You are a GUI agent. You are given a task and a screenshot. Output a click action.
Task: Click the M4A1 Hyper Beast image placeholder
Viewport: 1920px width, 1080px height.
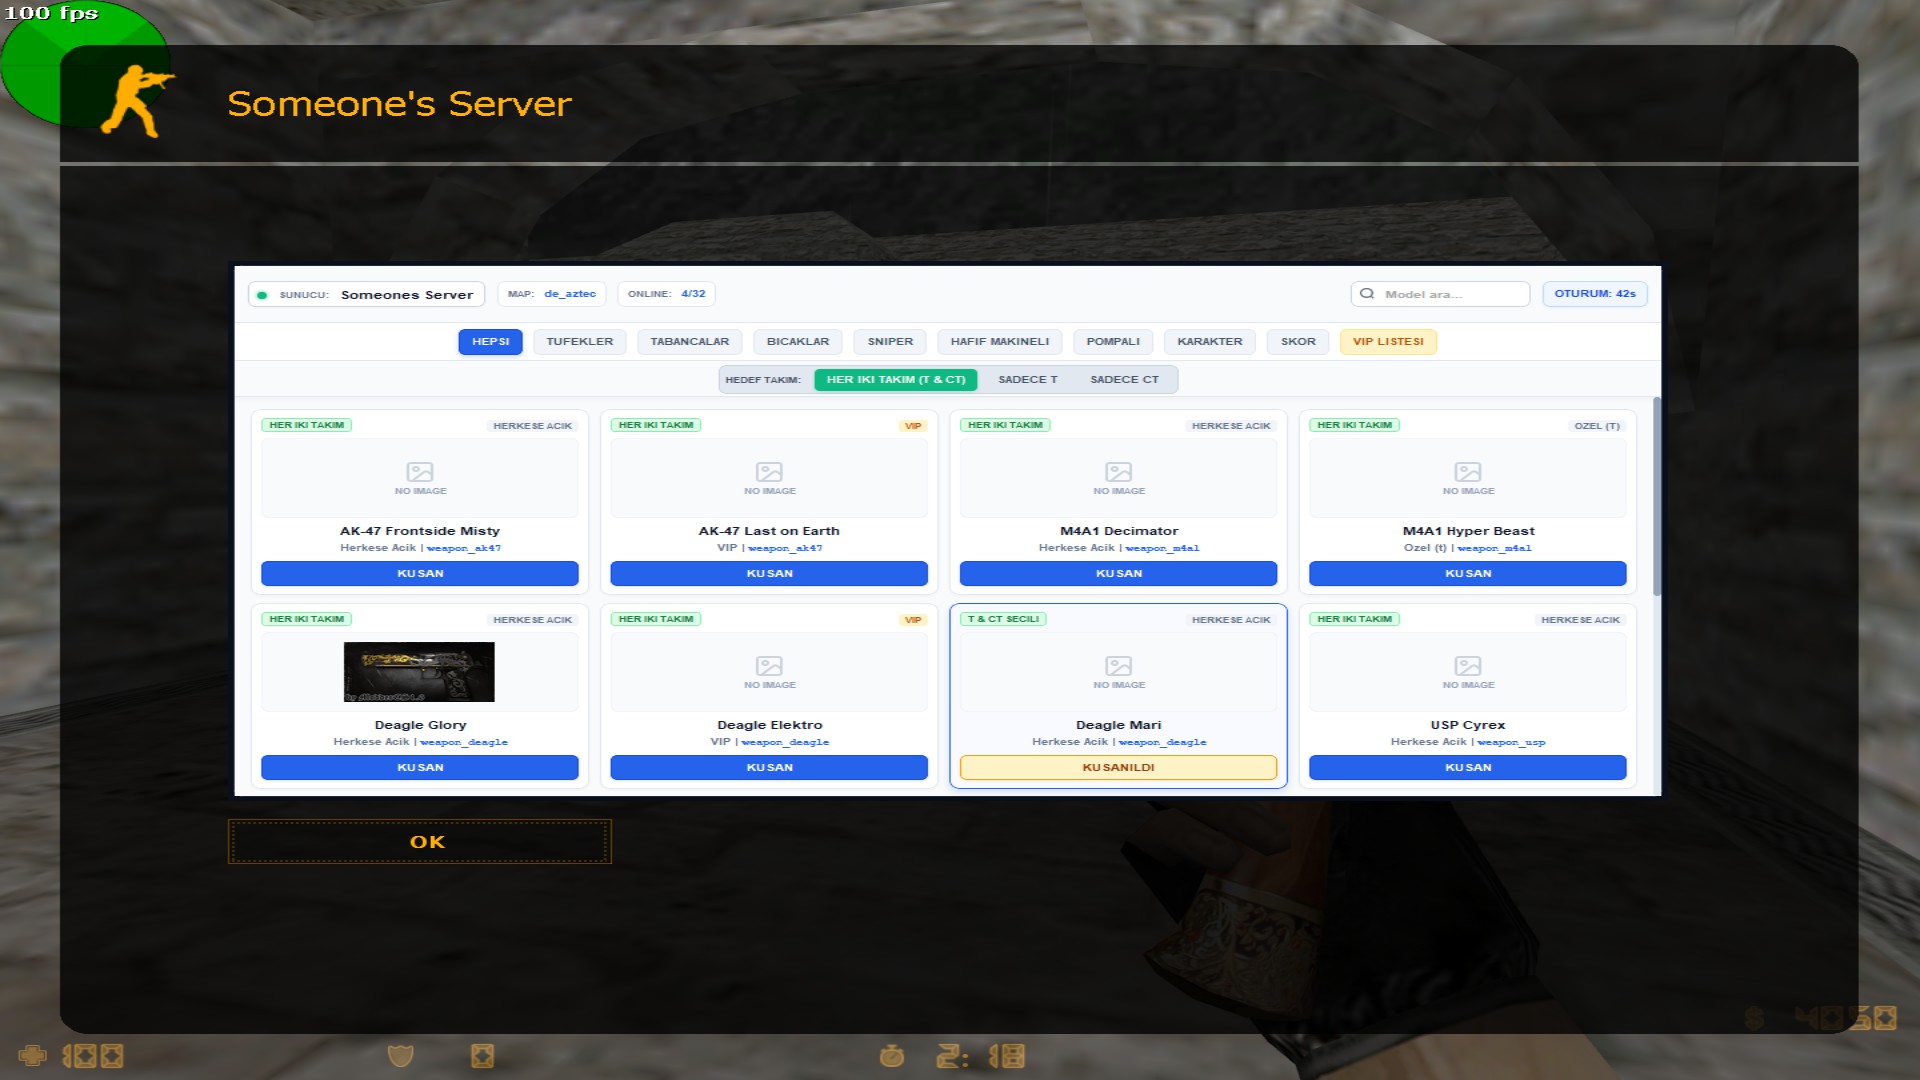coord(1468,478)
